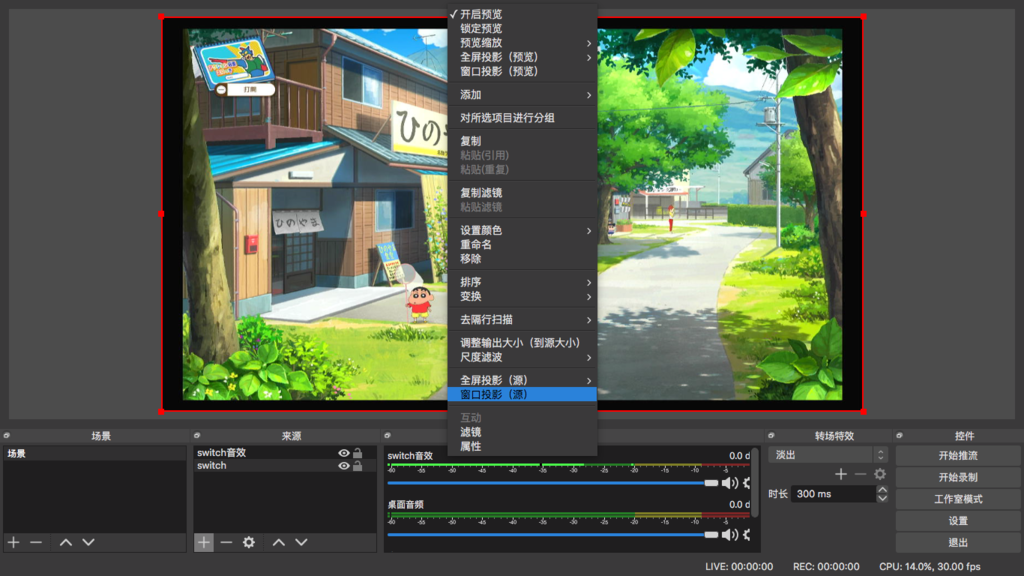Open transition settings via the gear icon
Screen dimensions: 1024x576
(x=880, y=474)
